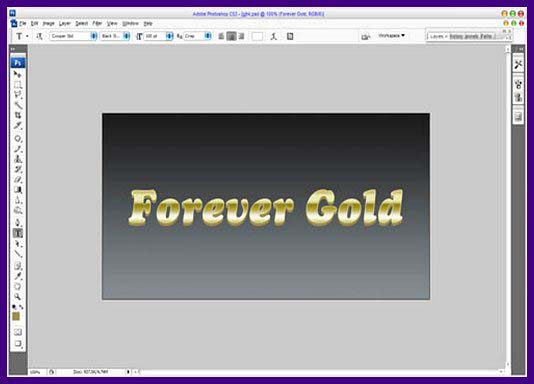This screenshot has width=534, height=384.
Task: Open the Window menu
Action: [x=130, y=23]
